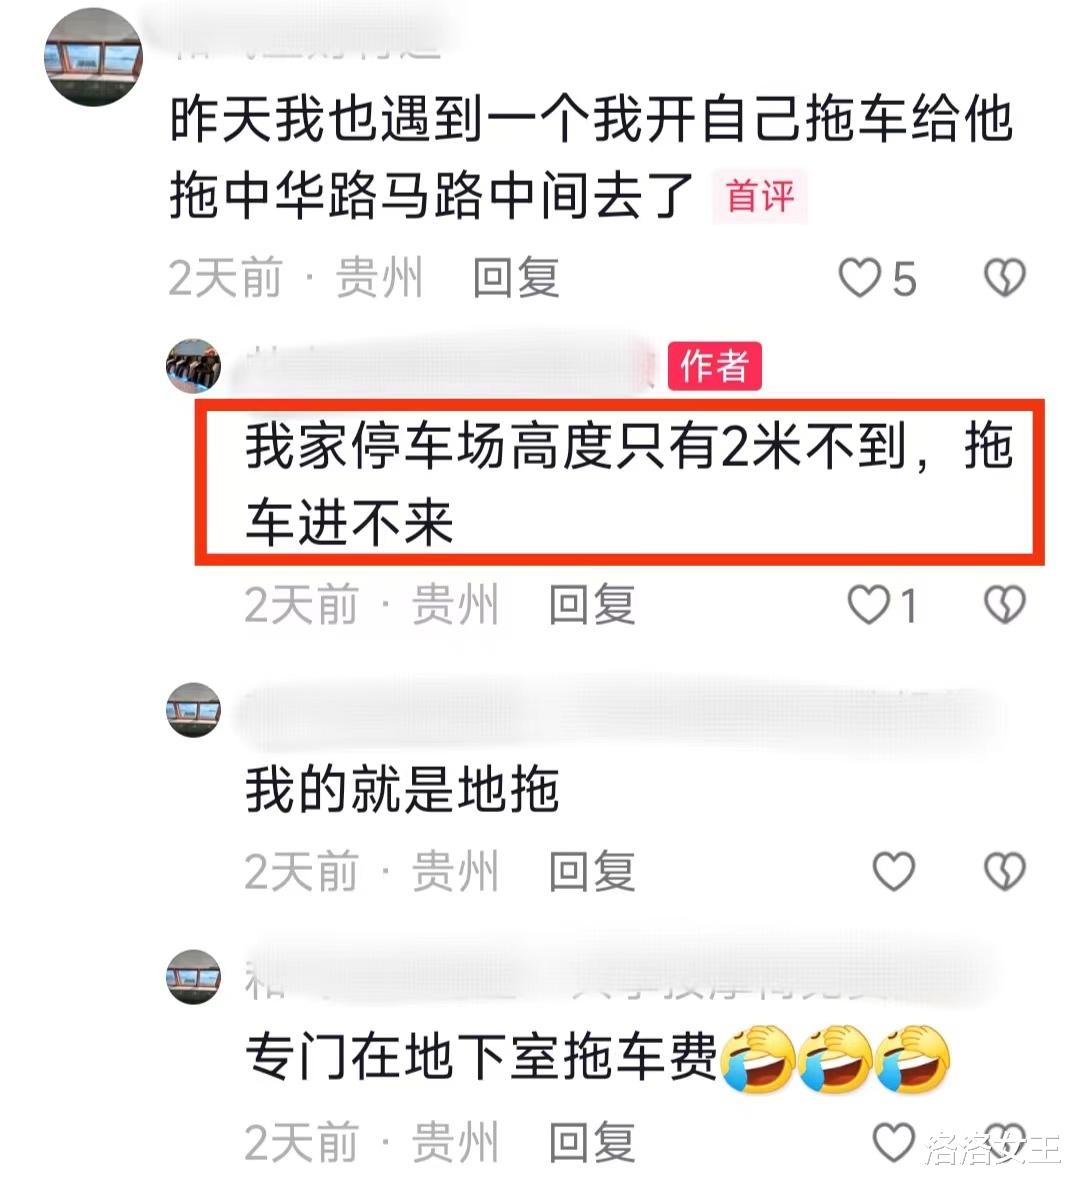Dislike the 我的就是地拖 comment

coord(1004,871)
